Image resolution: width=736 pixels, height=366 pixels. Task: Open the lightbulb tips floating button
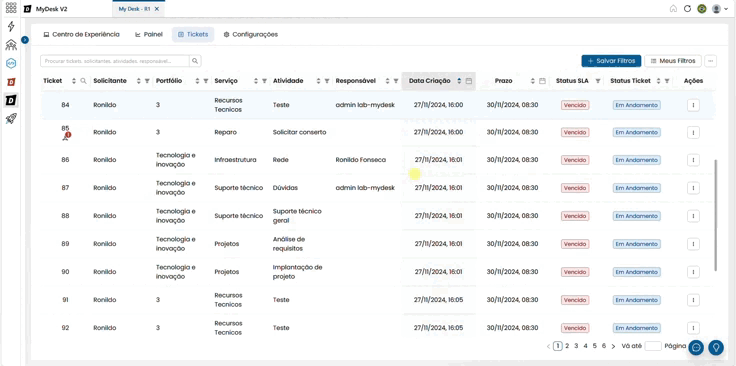tap(716, 347)
